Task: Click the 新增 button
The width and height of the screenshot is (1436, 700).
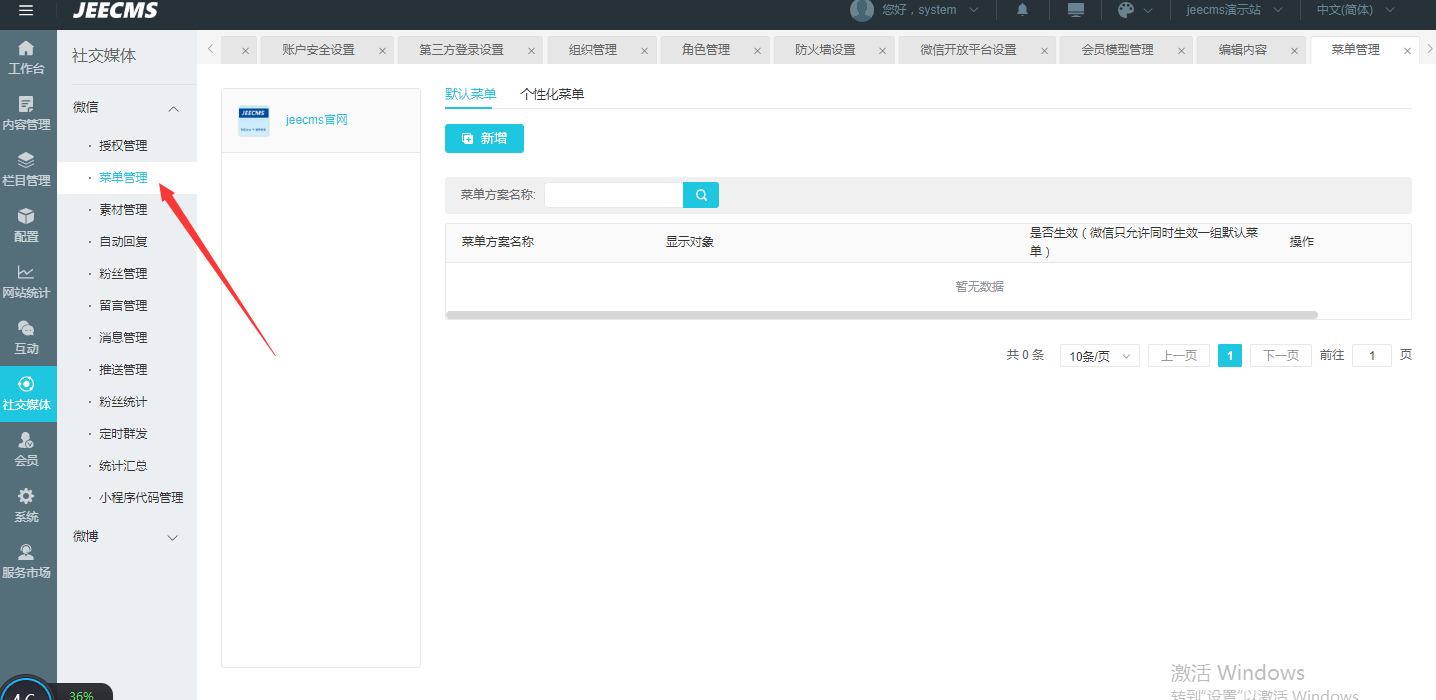Action: 484,139
